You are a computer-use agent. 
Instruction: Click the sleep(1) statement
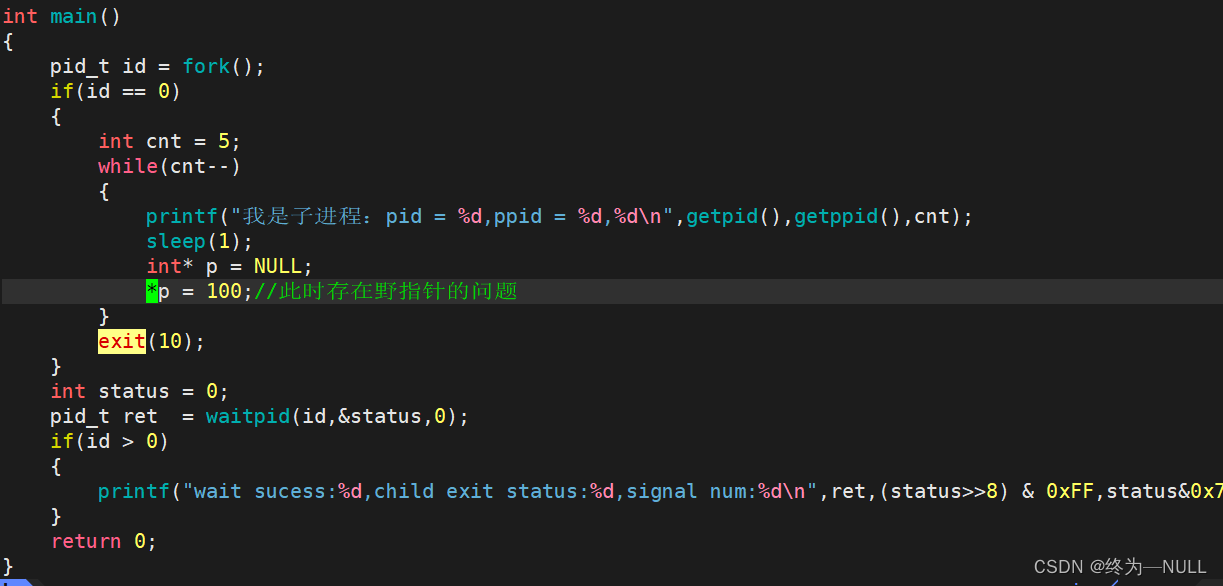pos(199,241)
